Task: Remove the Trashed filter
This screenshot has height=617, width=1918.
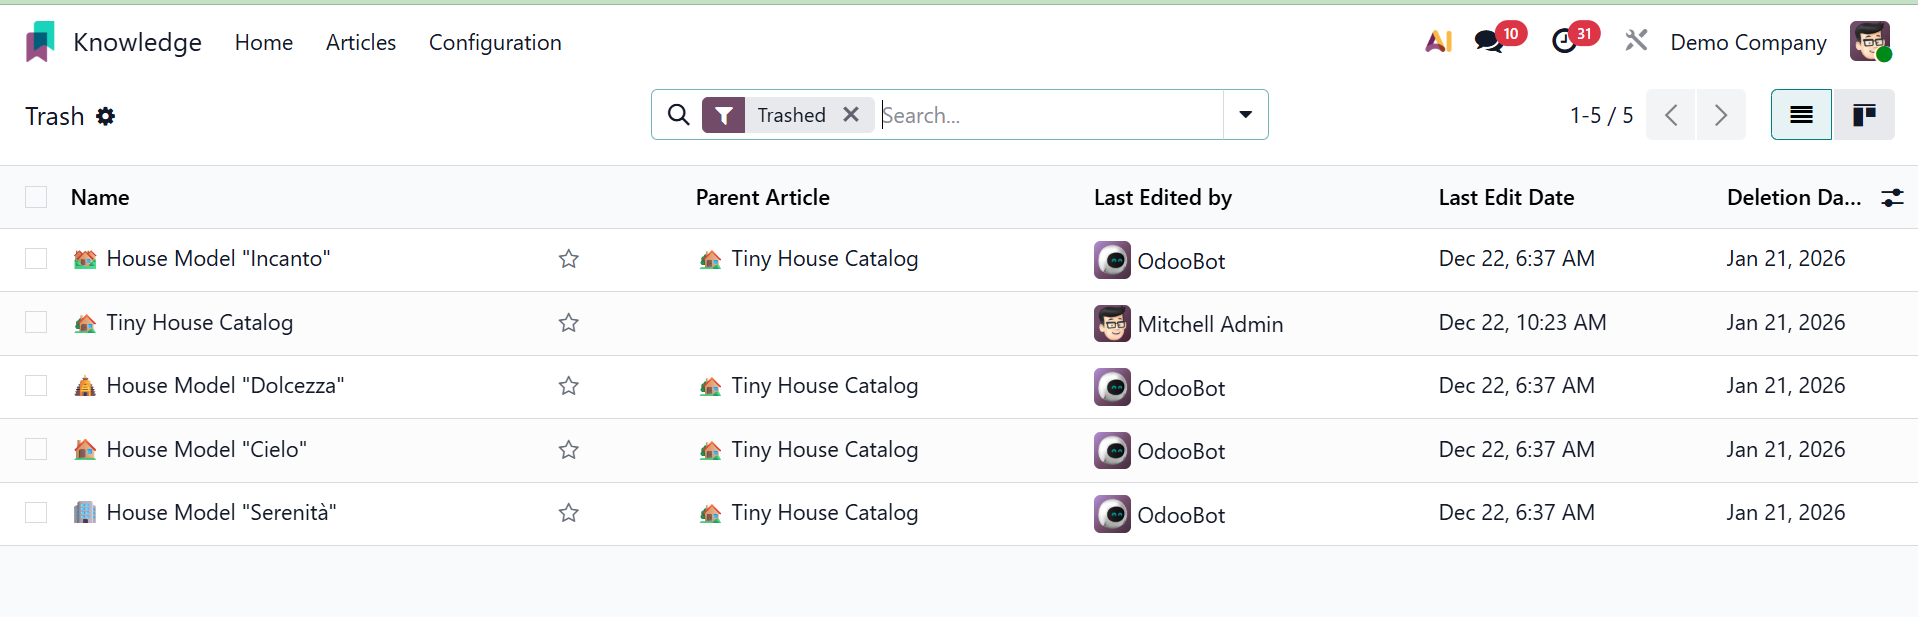Action: coord(851,115)
